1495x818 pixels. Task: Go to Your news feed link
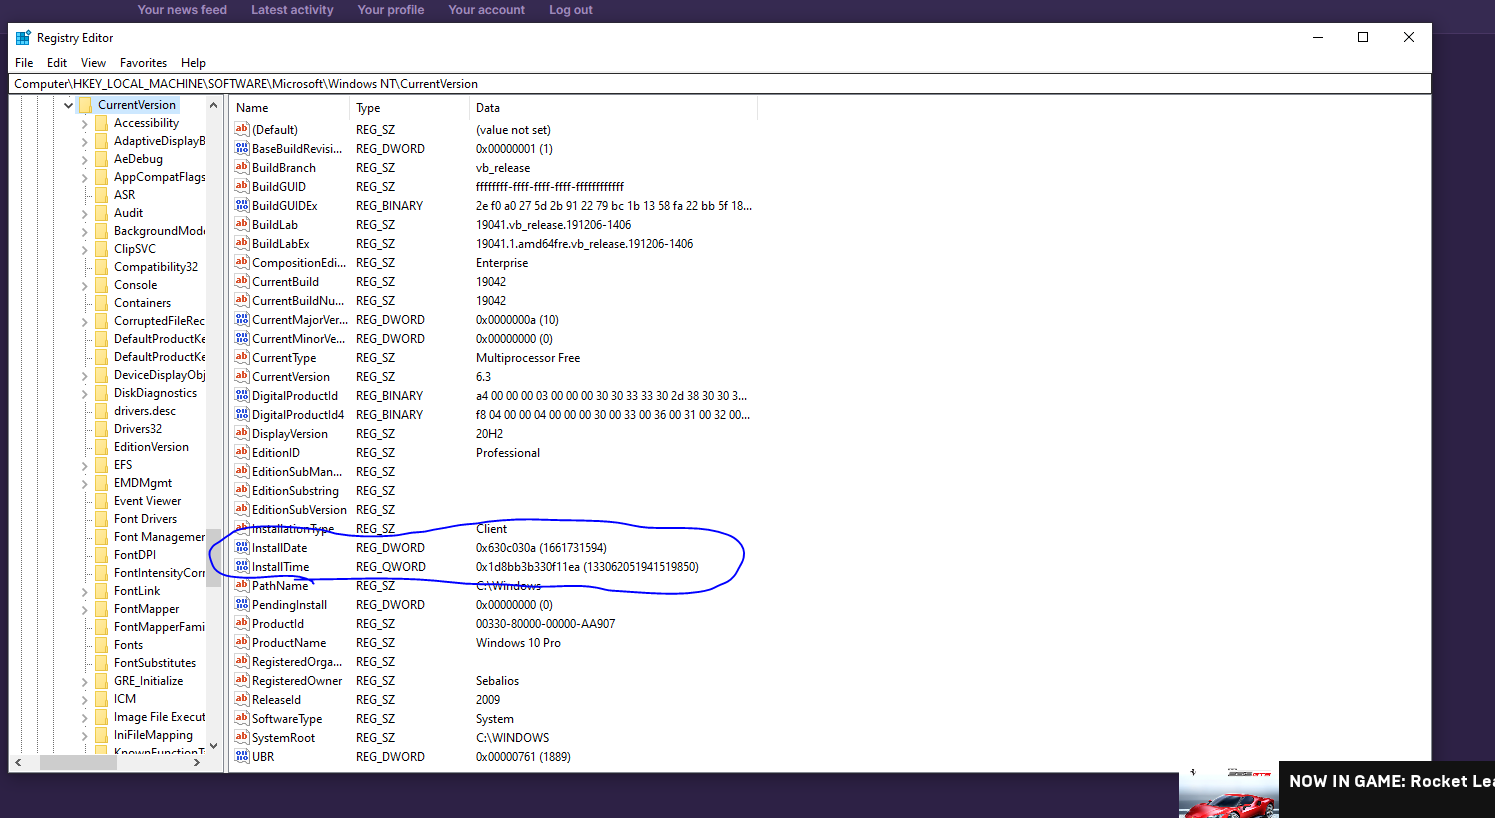click(x=182, y=10)
